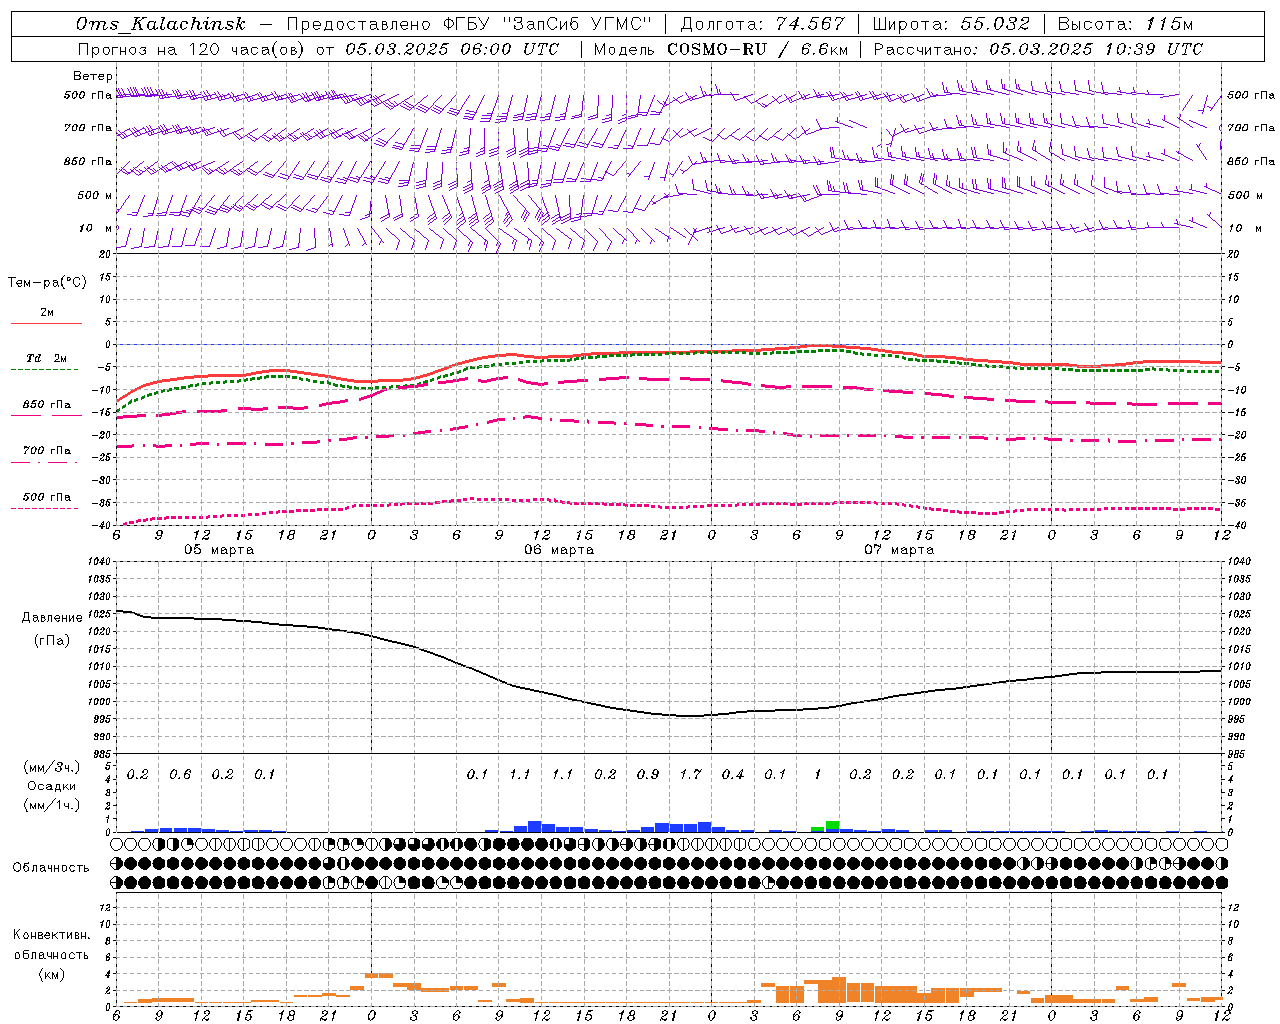Click the red line swatch under 2м legend
1280x1024 pixels.
click(x=47, y=324)
